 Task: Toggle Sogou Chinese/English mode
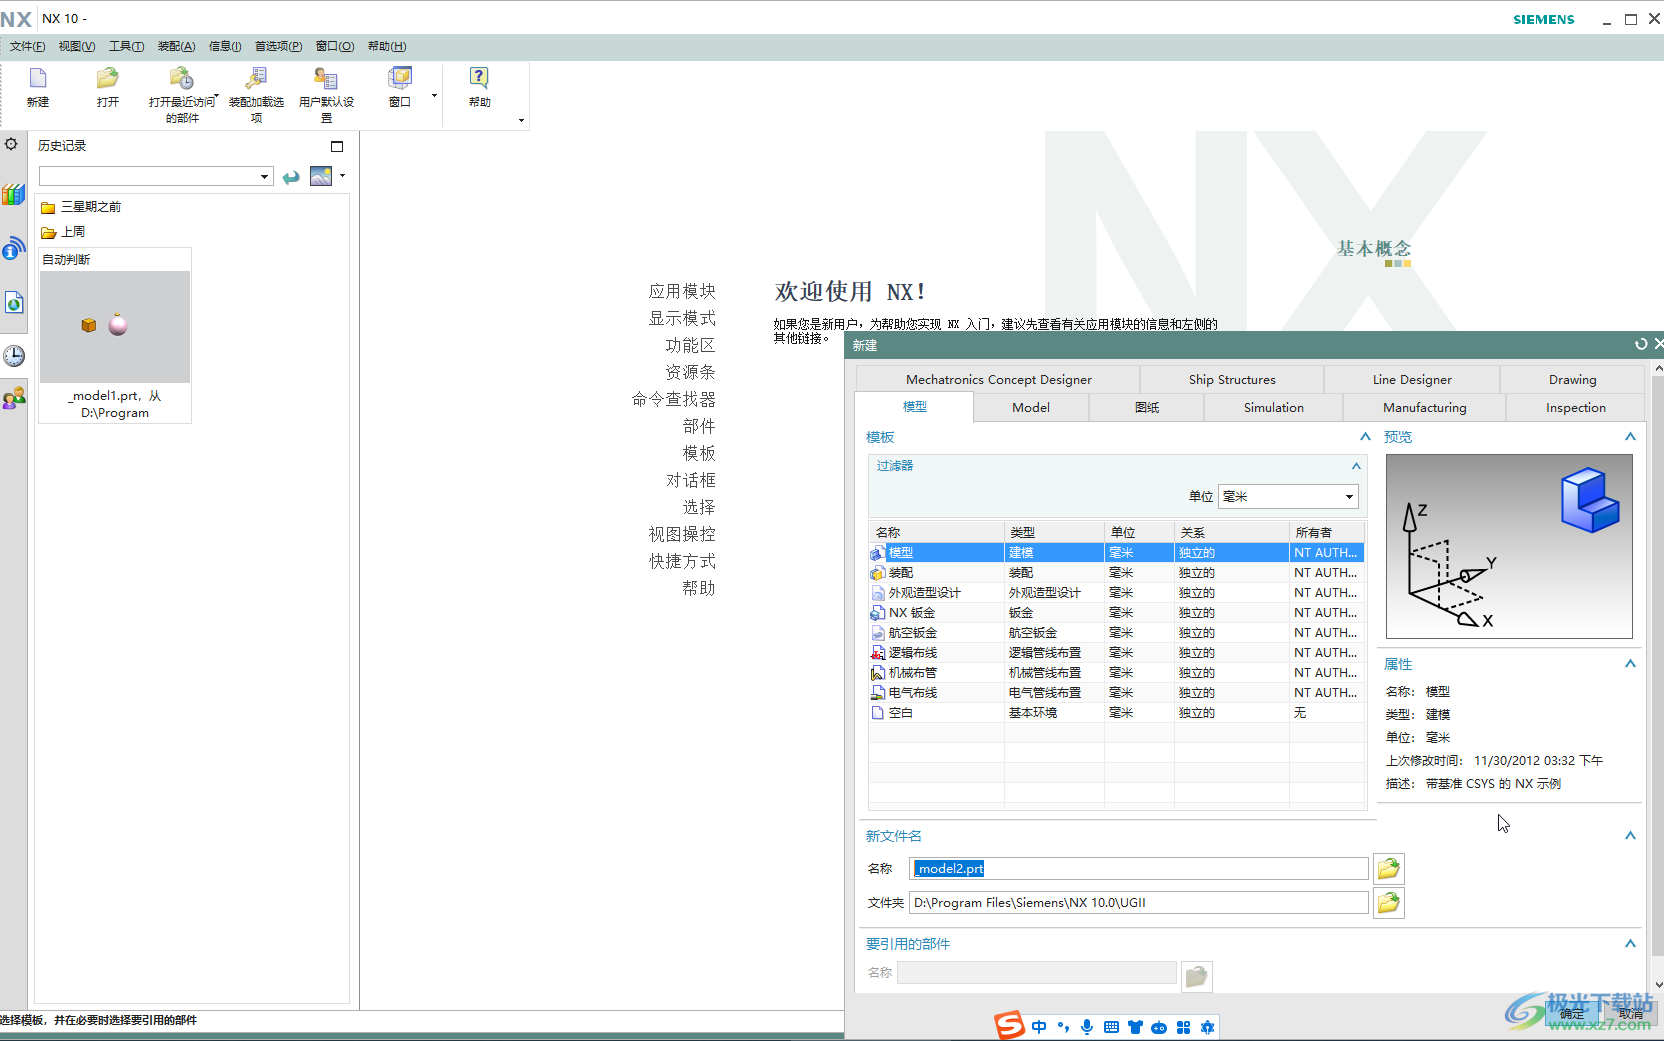(x=1039, y=1027)
